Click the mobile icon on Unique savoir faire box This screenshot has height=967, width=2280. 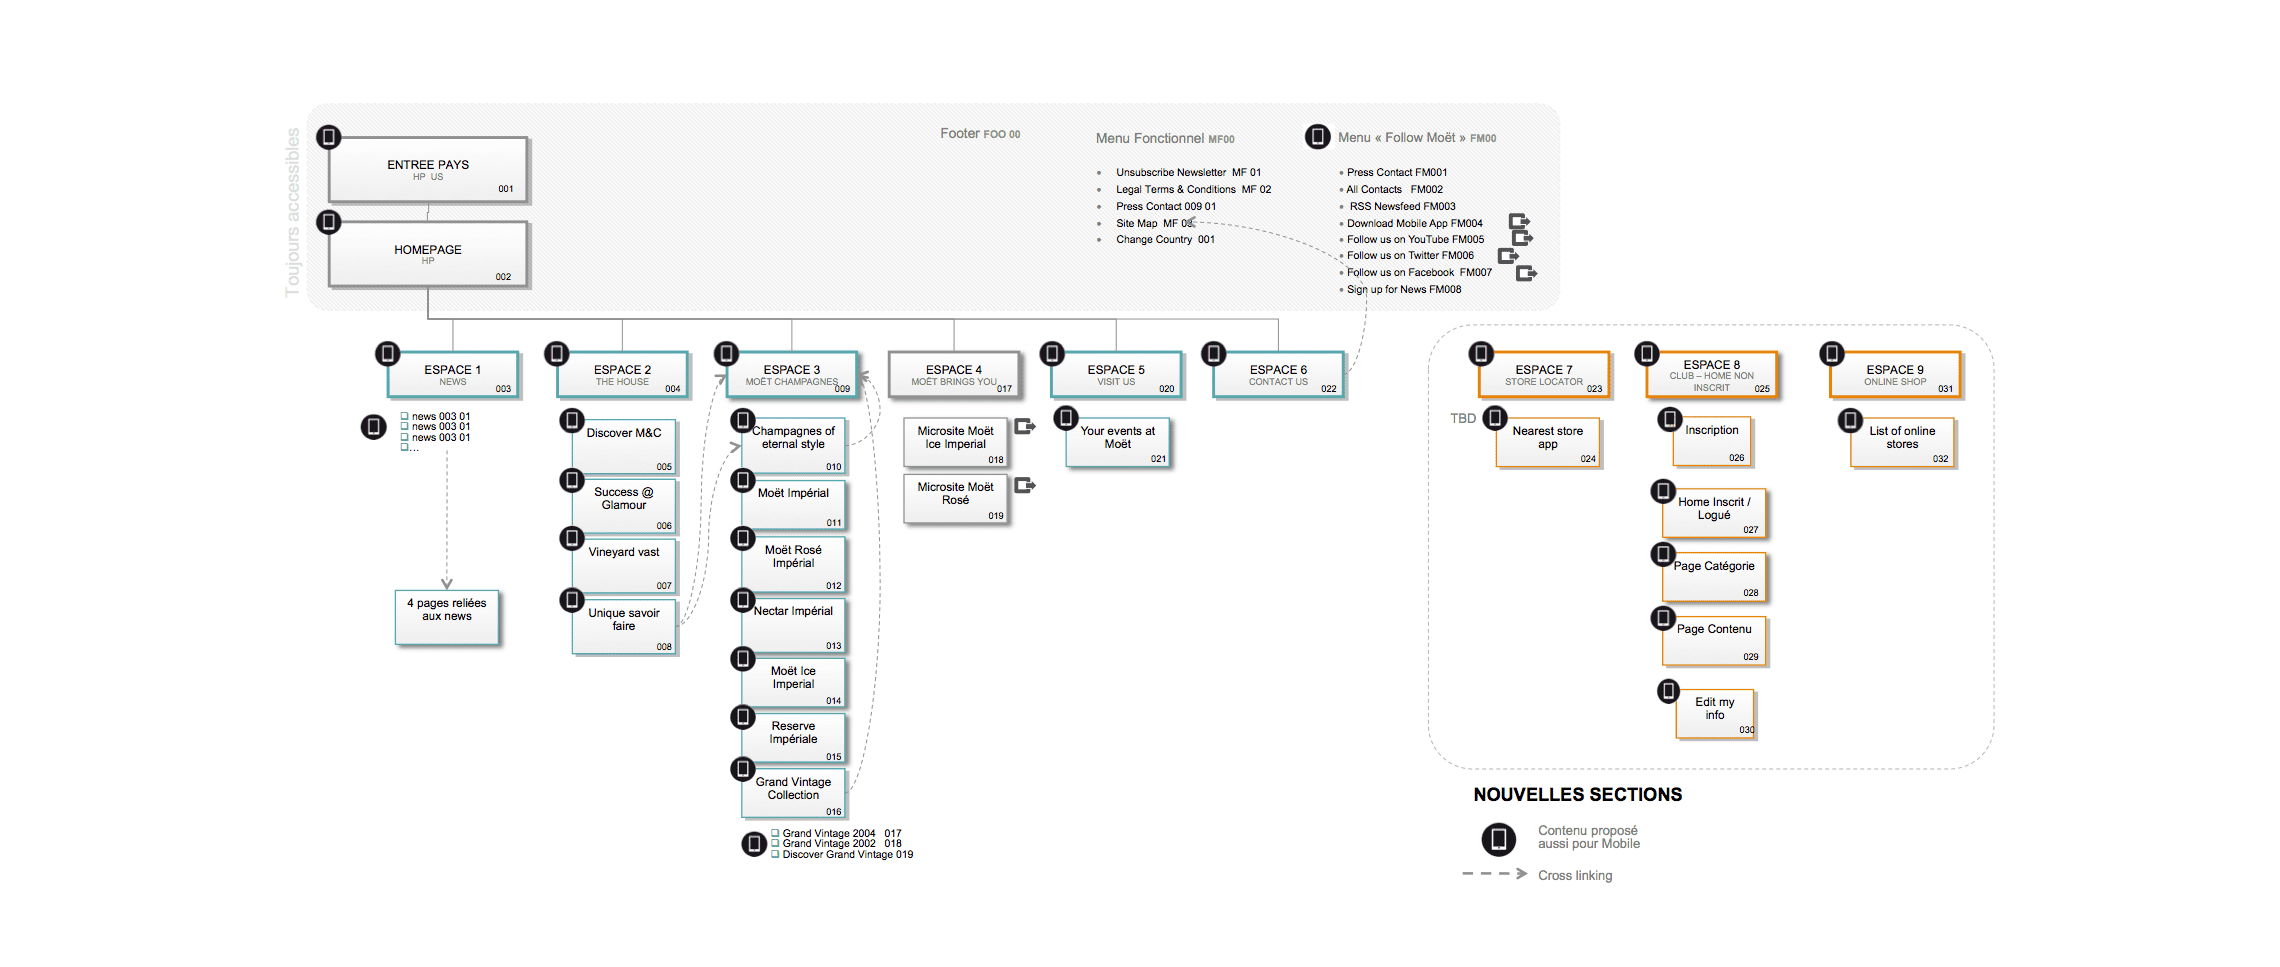click(572, 600)
